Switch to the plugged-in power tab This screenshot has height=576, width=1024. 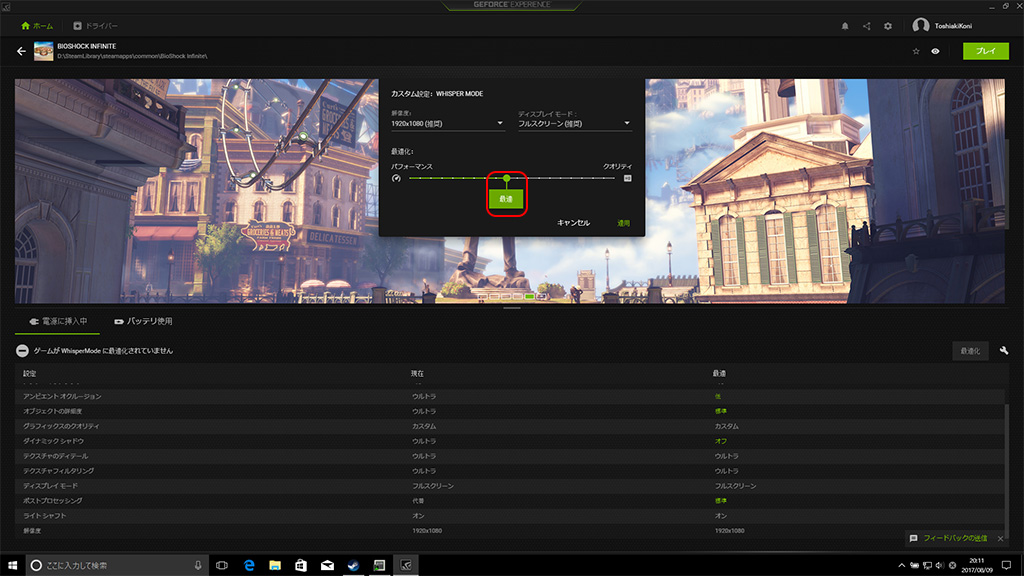coord(58,321)
